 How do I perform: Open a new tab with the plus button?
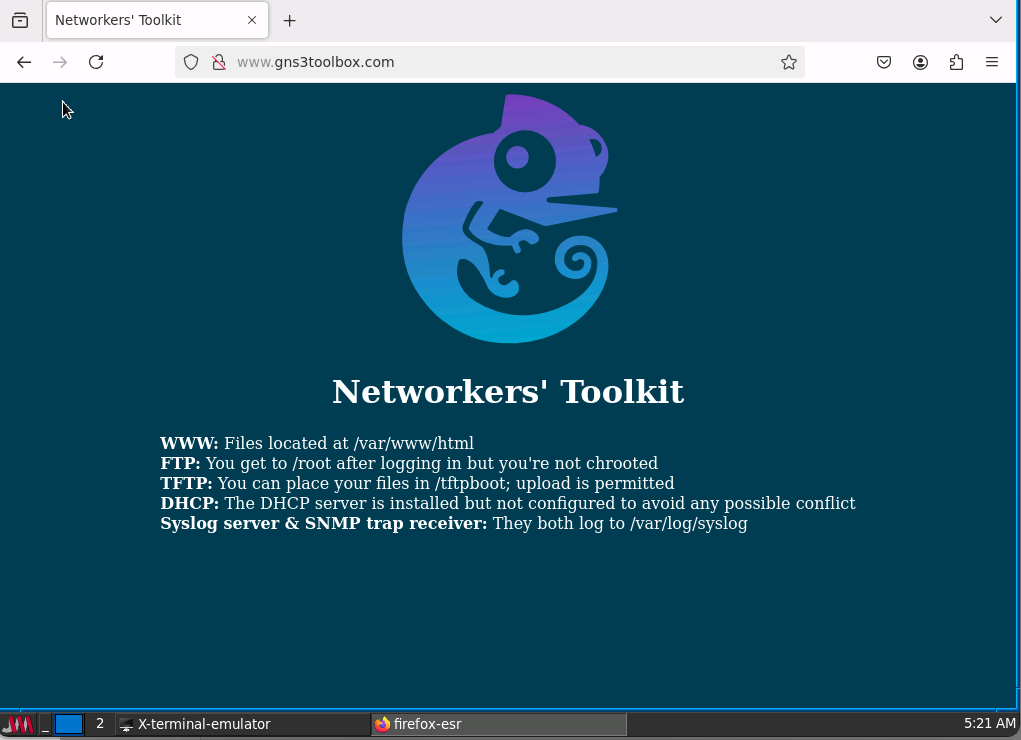click(290, 21)
